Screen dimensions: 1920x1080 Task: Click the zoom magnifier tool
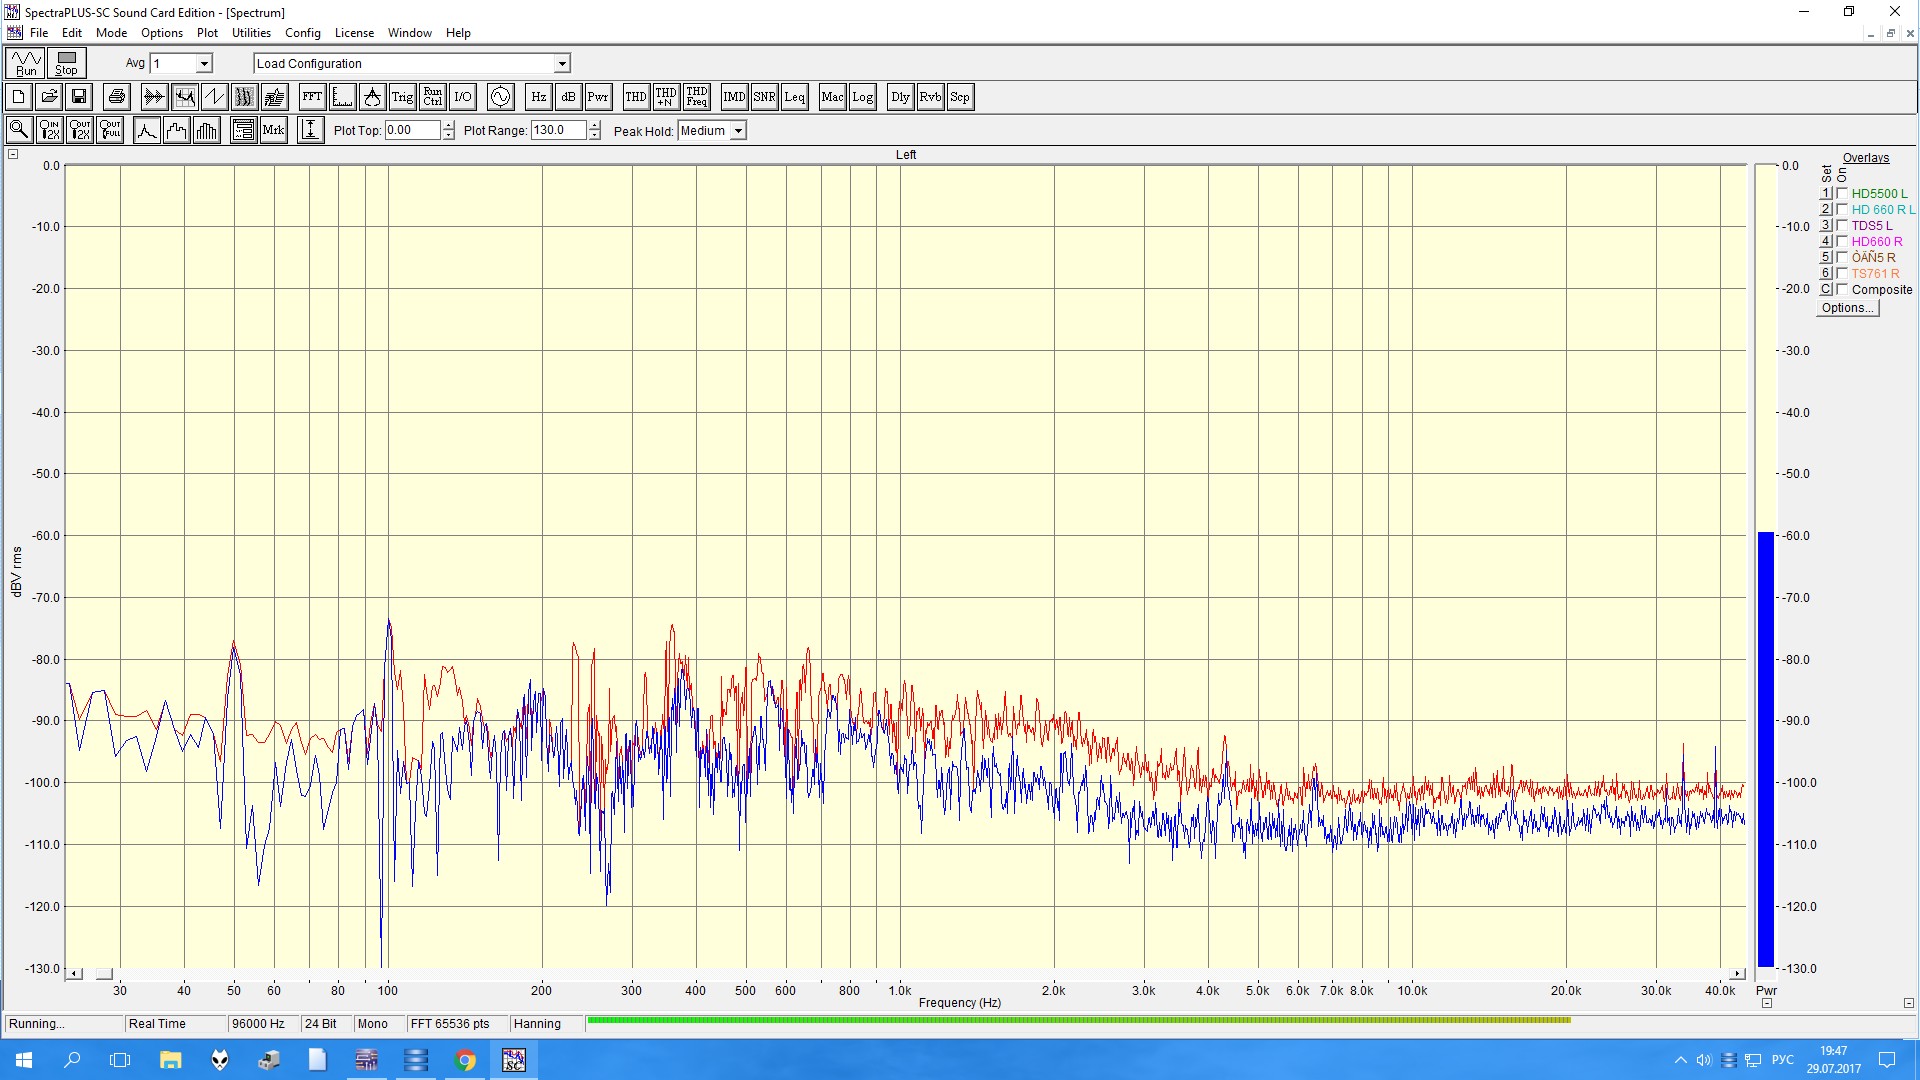tap(19, 130)
